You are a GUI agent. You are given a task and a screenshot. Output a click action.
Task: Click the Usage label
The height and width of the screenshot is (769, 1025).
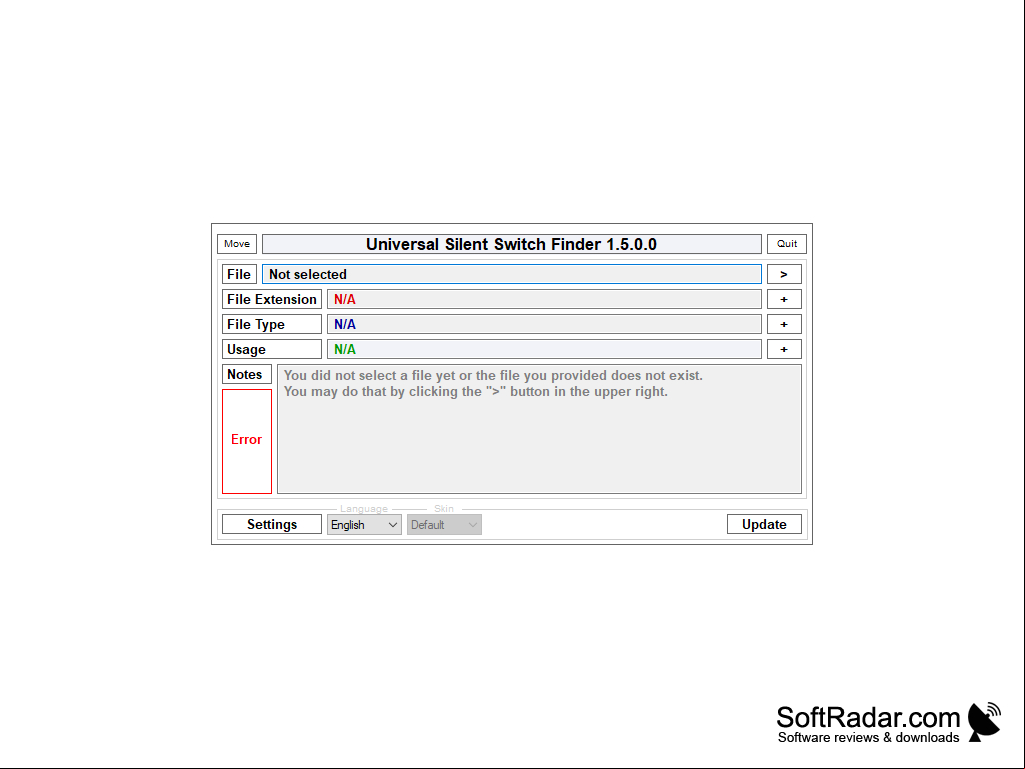[x=272, y=349]
